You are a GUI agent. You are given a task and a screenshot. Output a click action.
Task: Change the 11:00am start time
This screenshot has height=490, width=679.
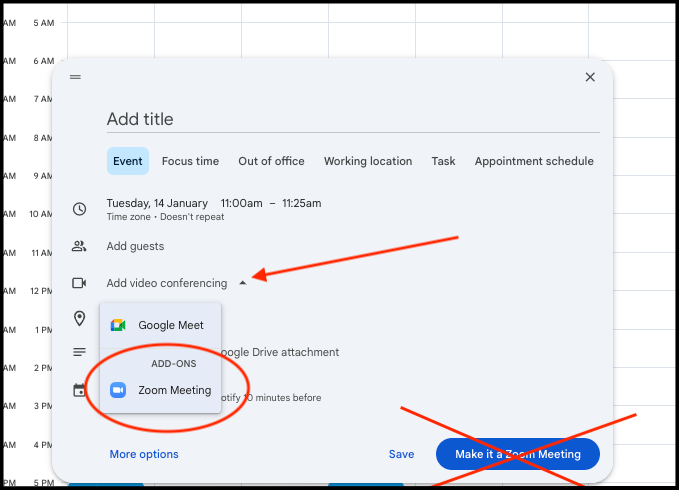click(x=242, y=203)
